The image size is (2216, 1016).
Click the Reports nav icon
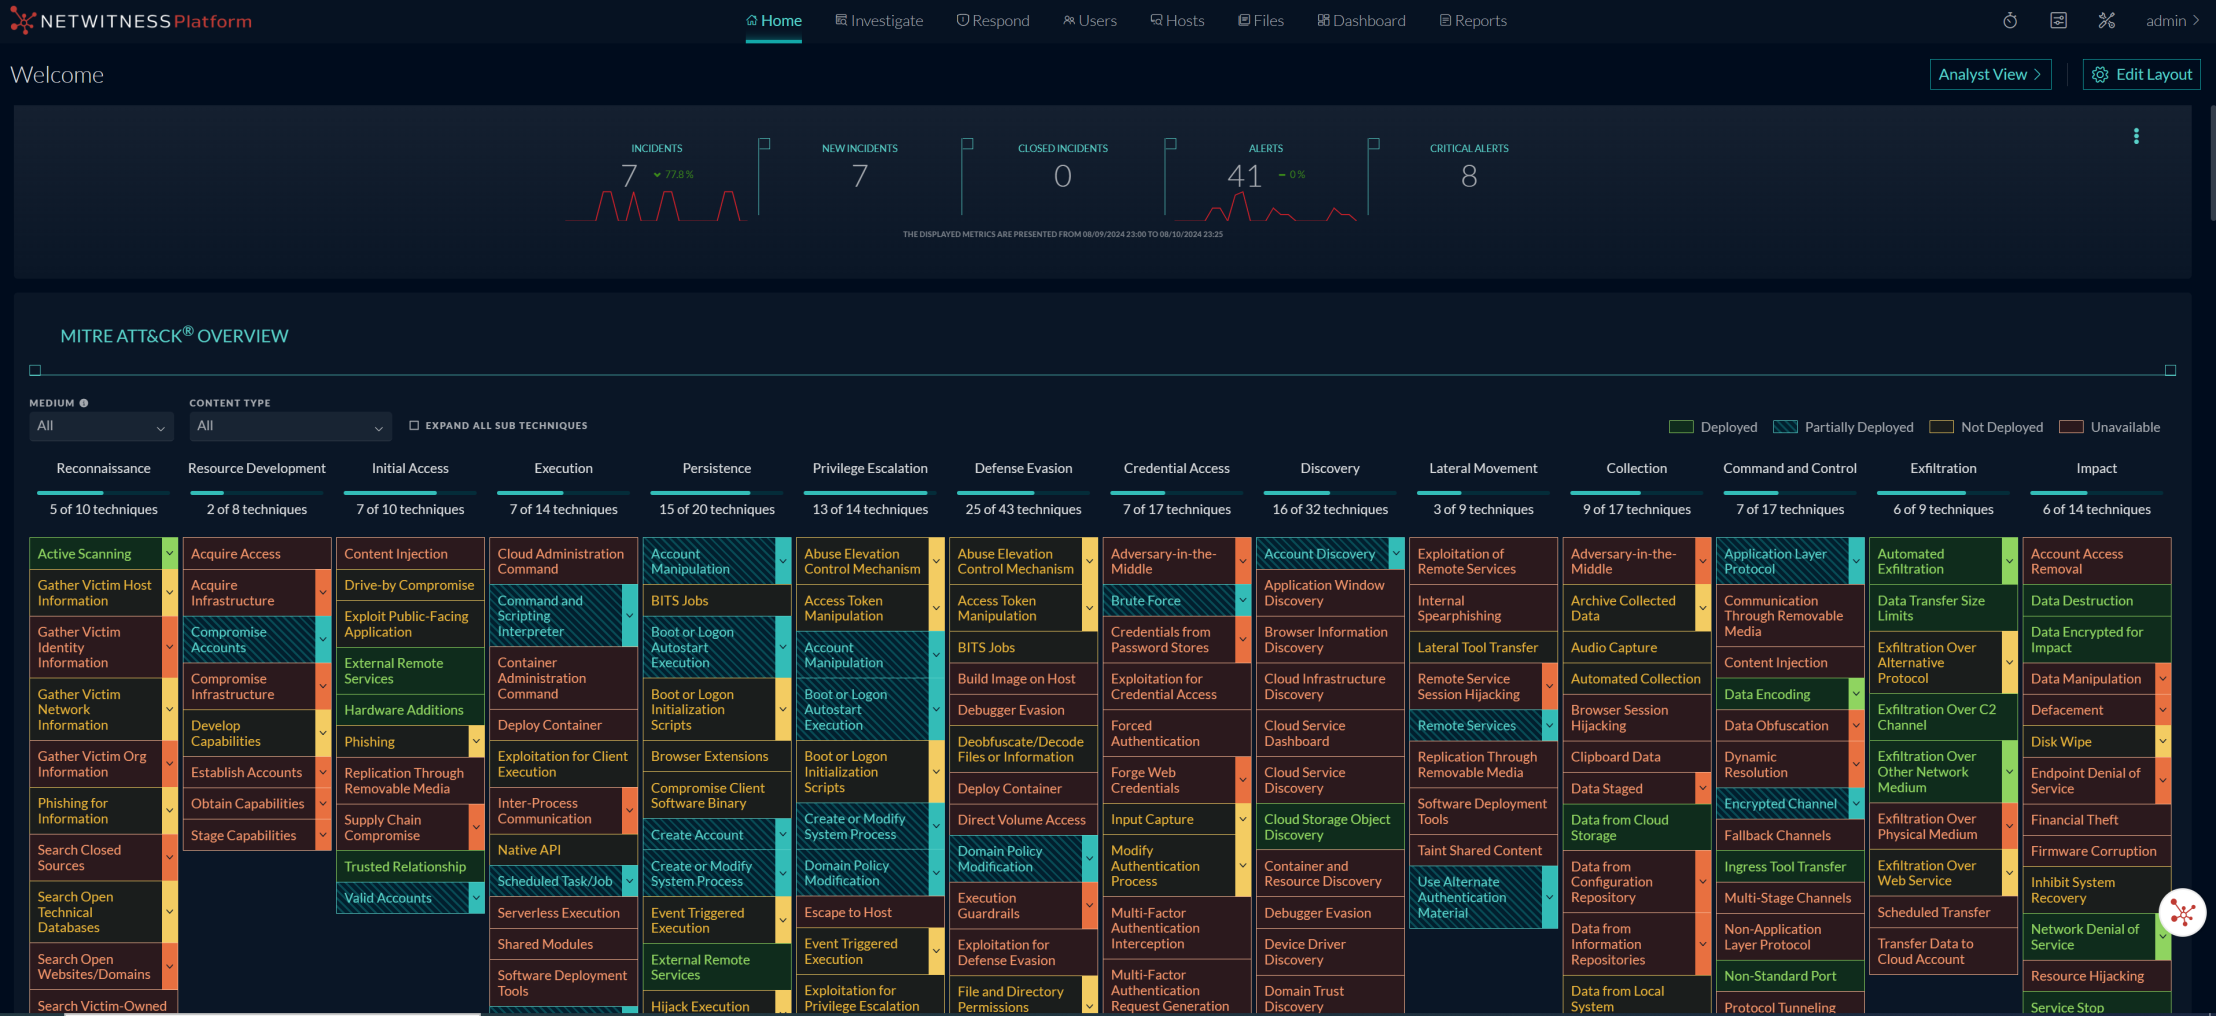pyautogui.click(x=1445, y=20)
